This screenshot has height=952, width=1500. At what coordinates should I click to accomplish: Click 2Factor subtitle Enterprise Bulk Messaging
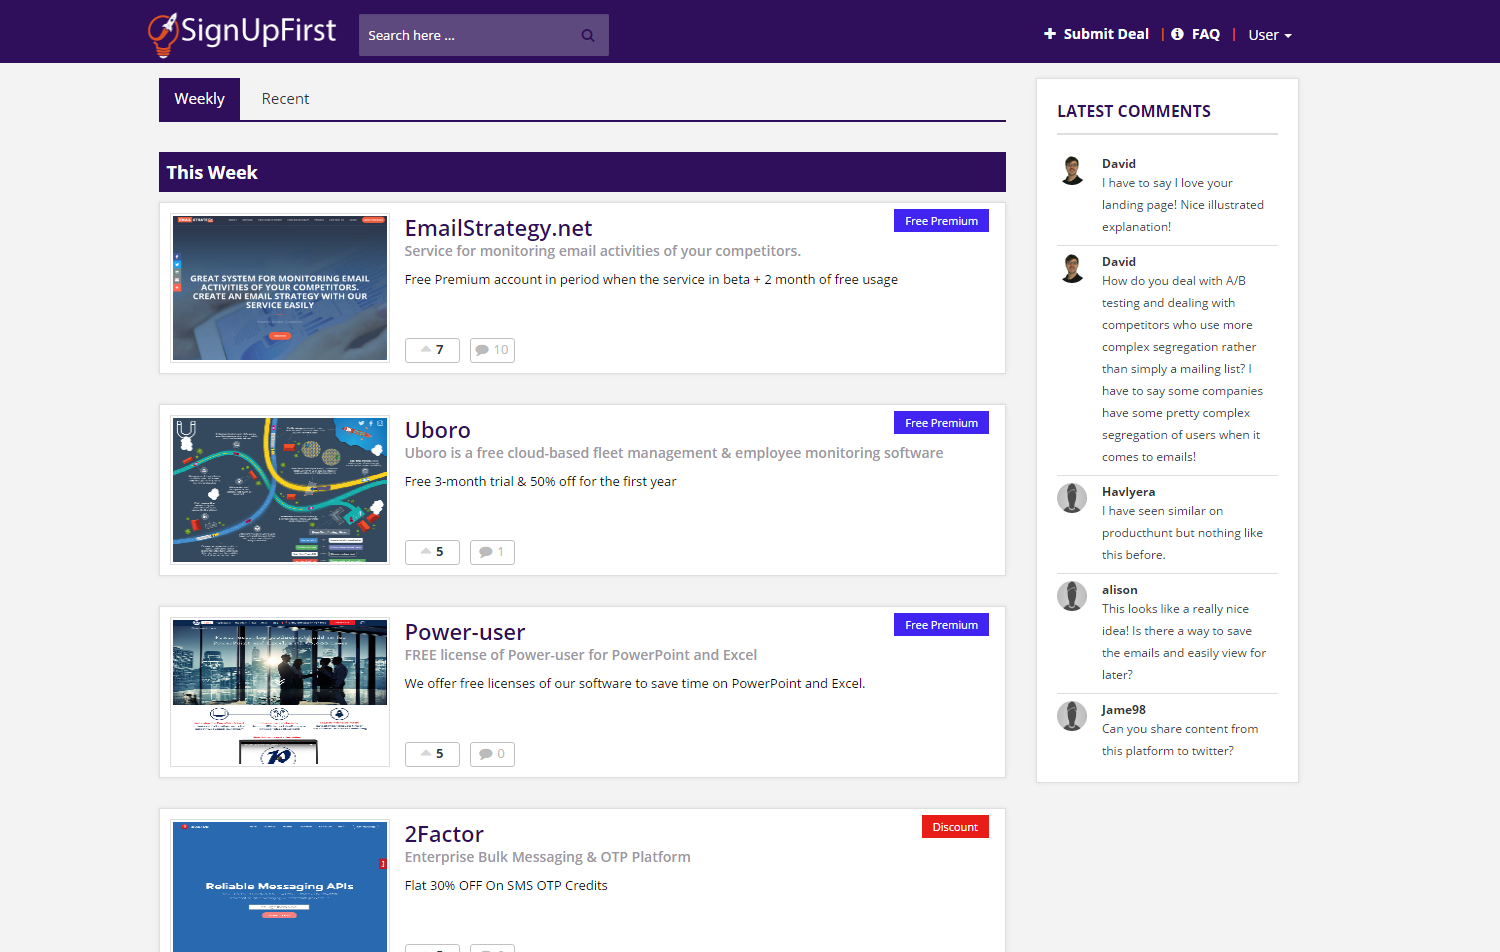[x=547, y=857]
